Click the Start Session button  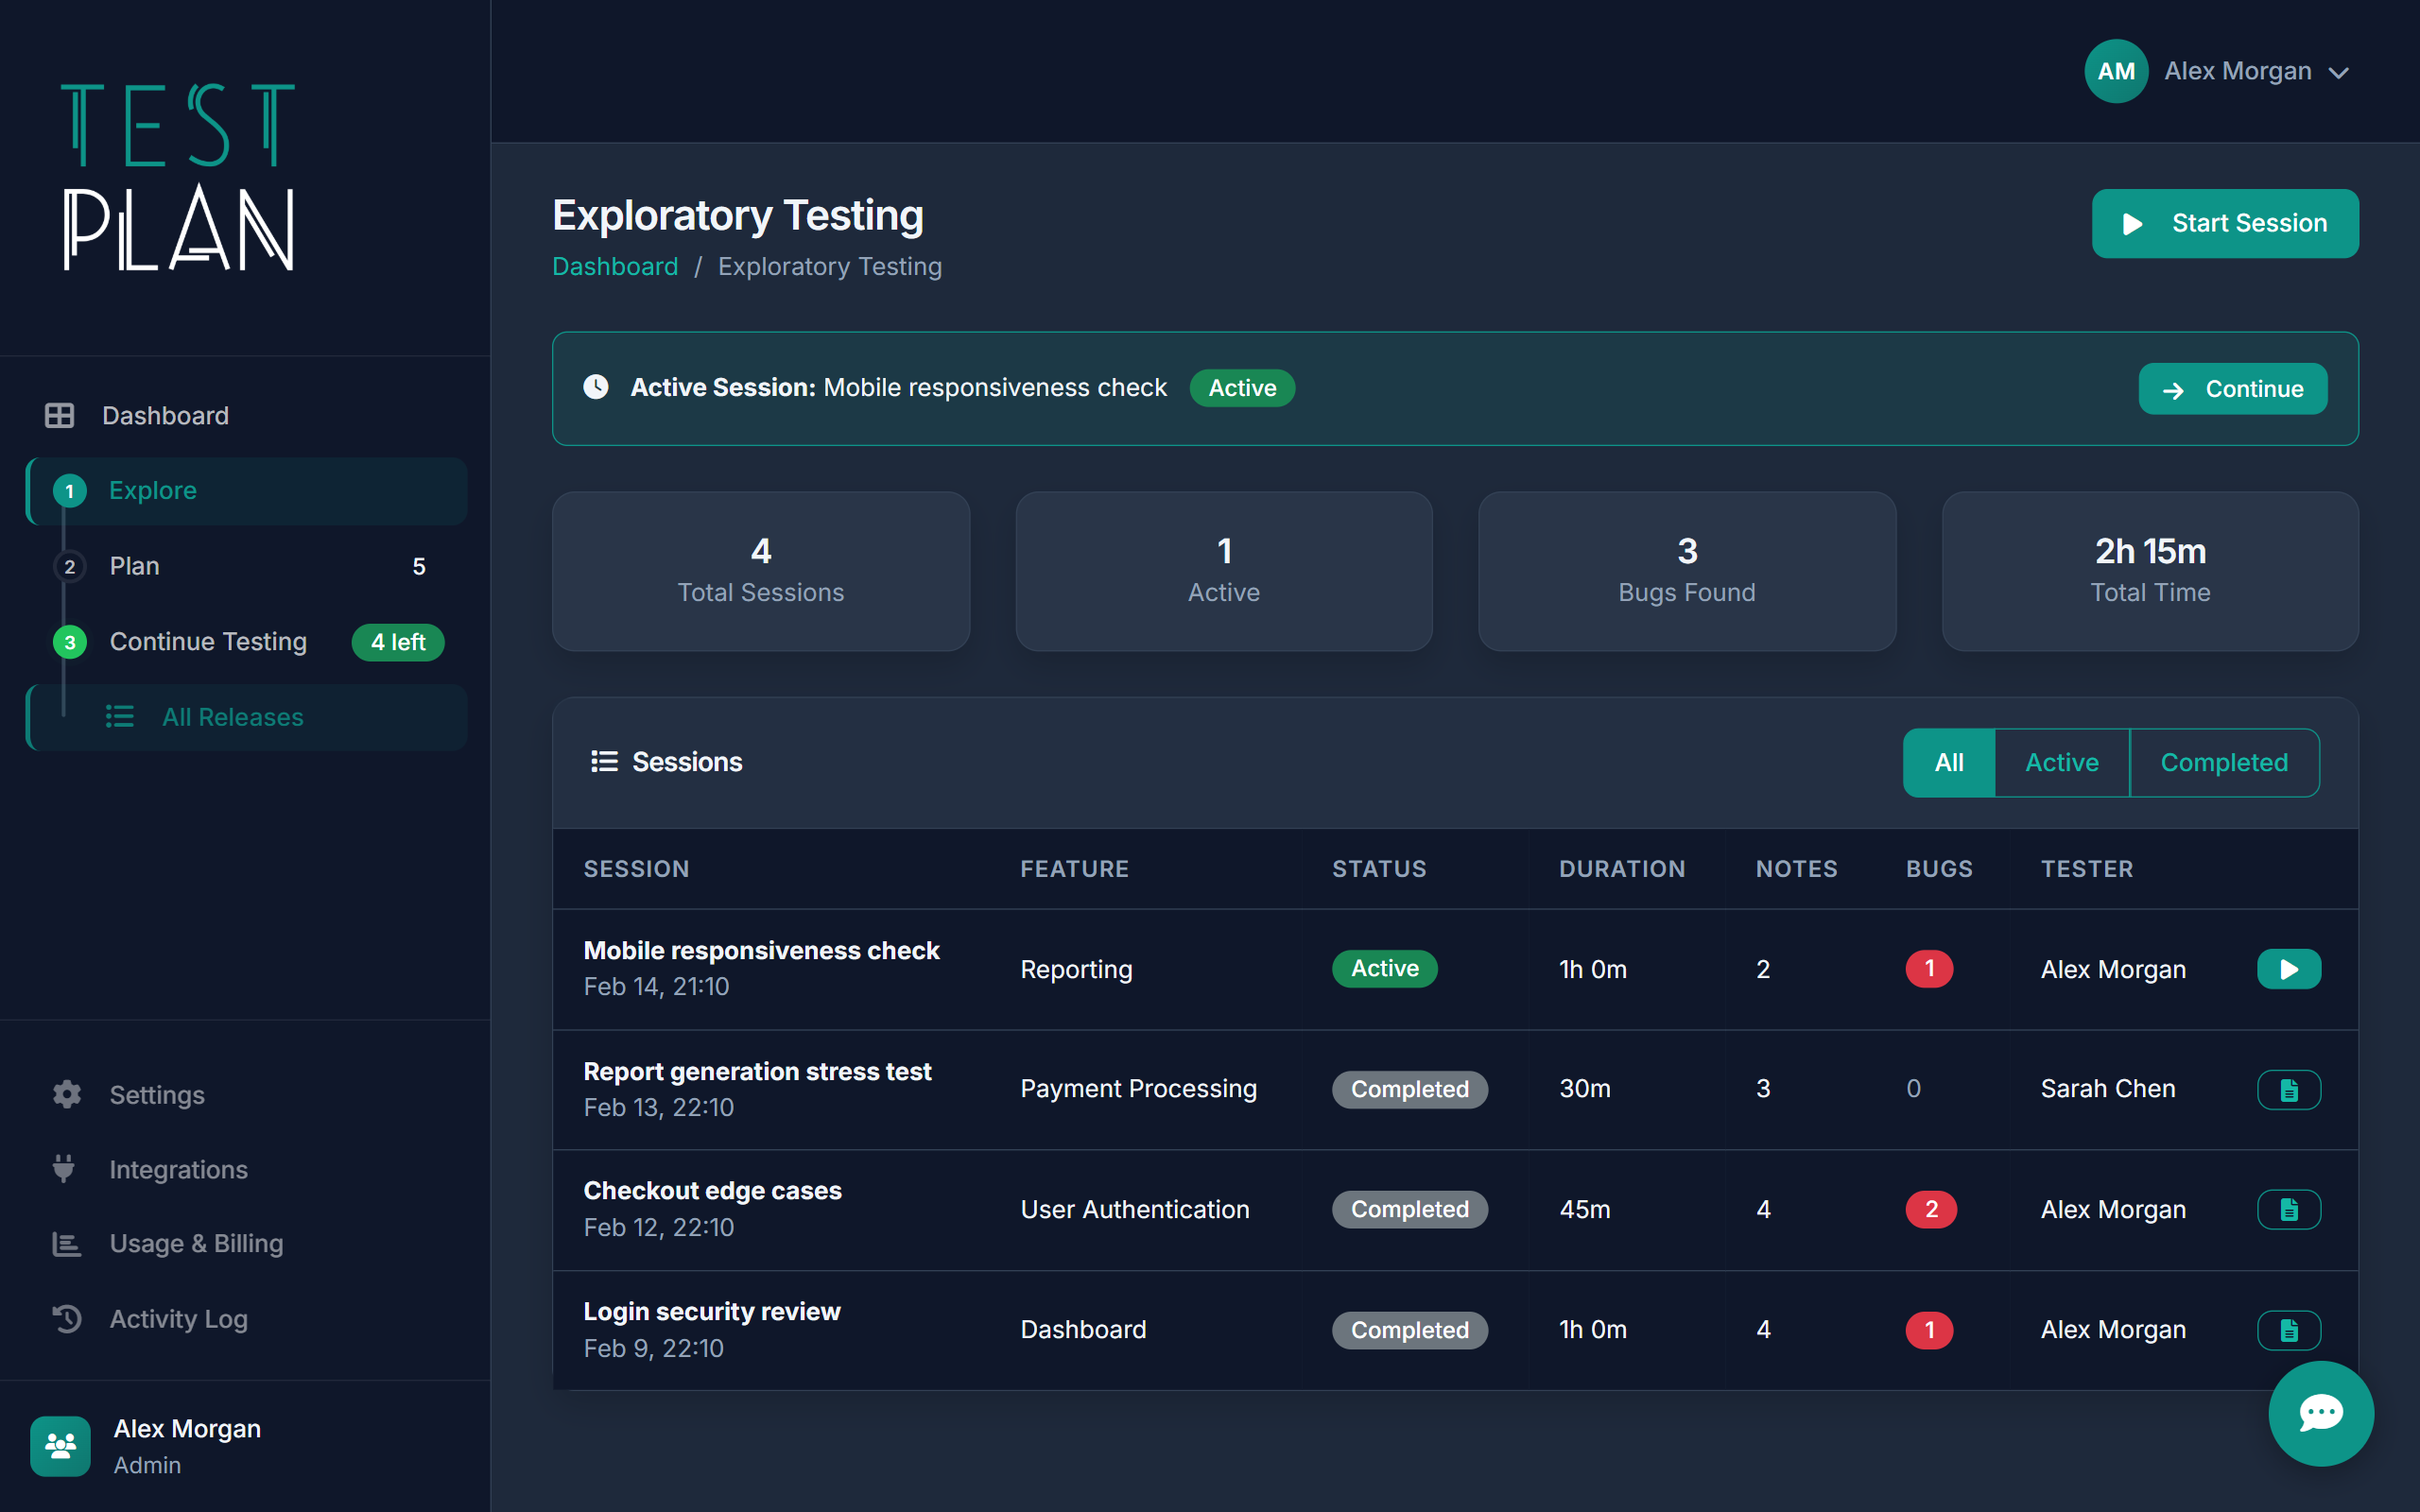tap(2224, 223)
